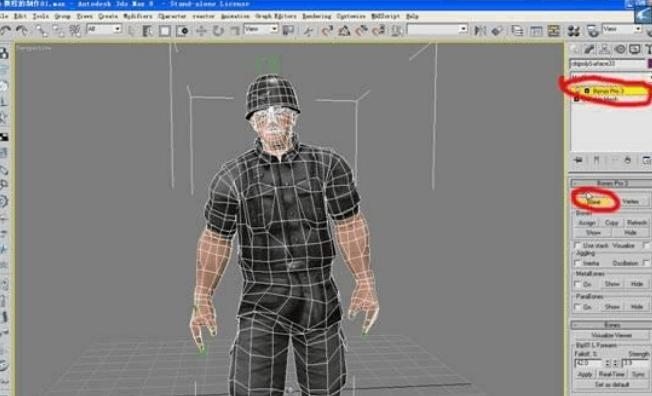Enable the ParaBones On checkbox

tap(578, 307)
